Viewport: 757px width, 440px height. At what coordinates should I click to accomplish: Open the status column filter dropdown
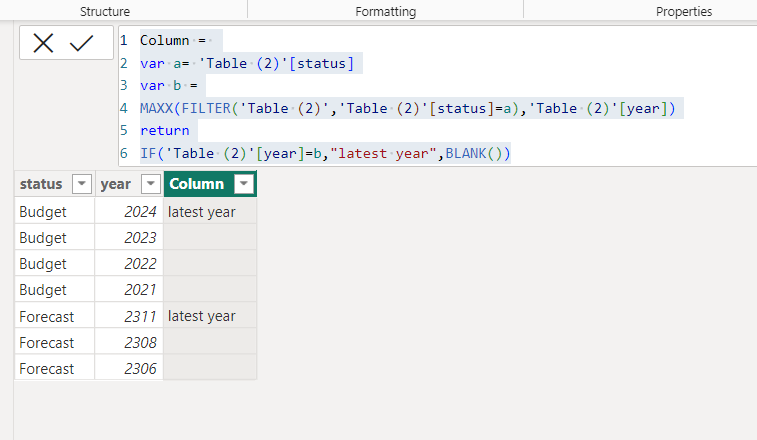82,184
